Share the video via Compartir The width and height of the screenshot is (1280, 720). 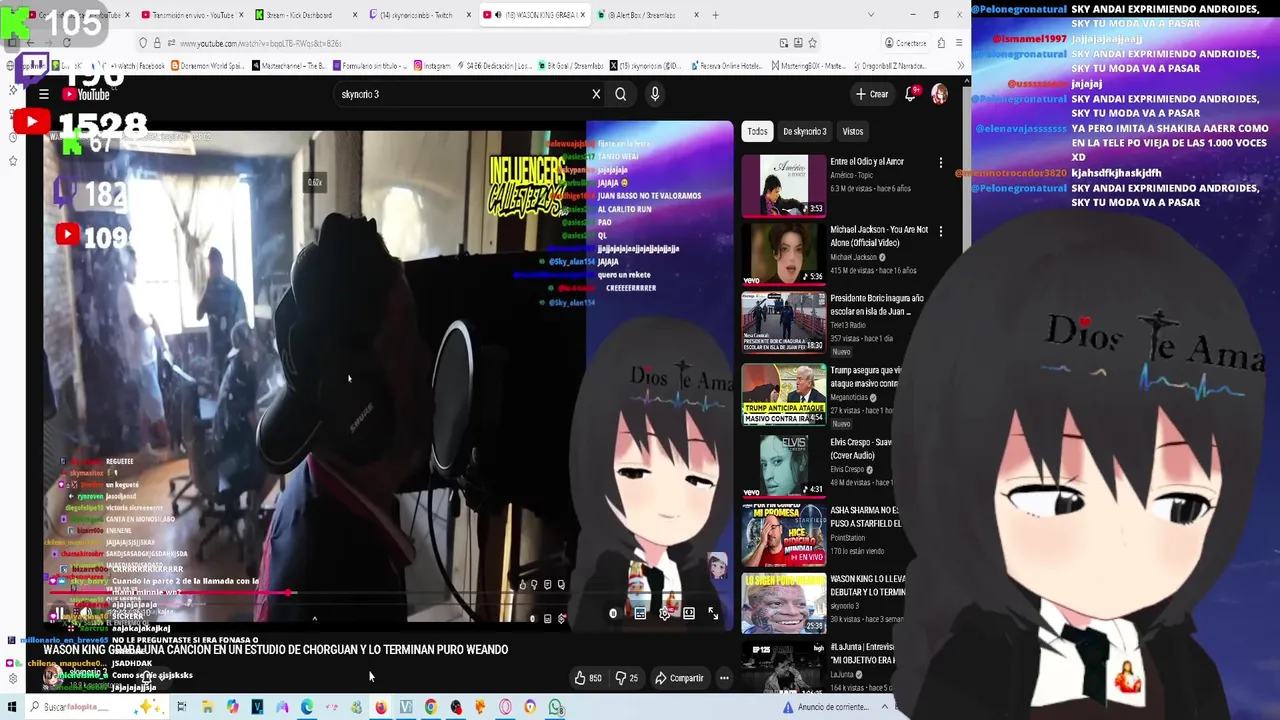(680, 678)
